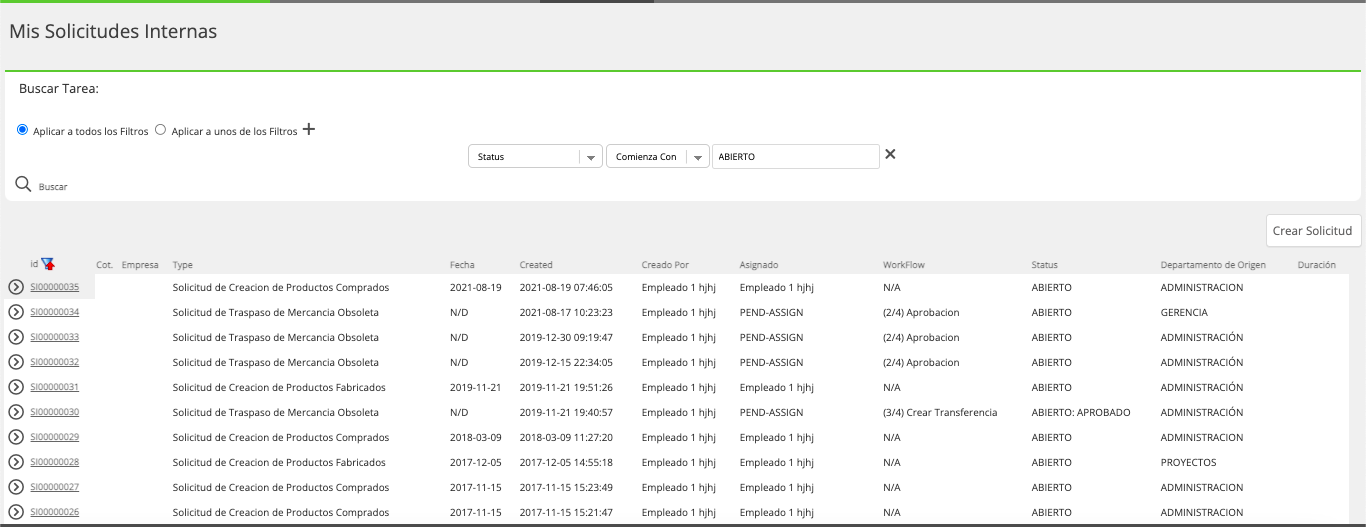Click '(3/4) Crear Transferencia' workflow cell
This screenshot has height=527, width=1366.
940,412
